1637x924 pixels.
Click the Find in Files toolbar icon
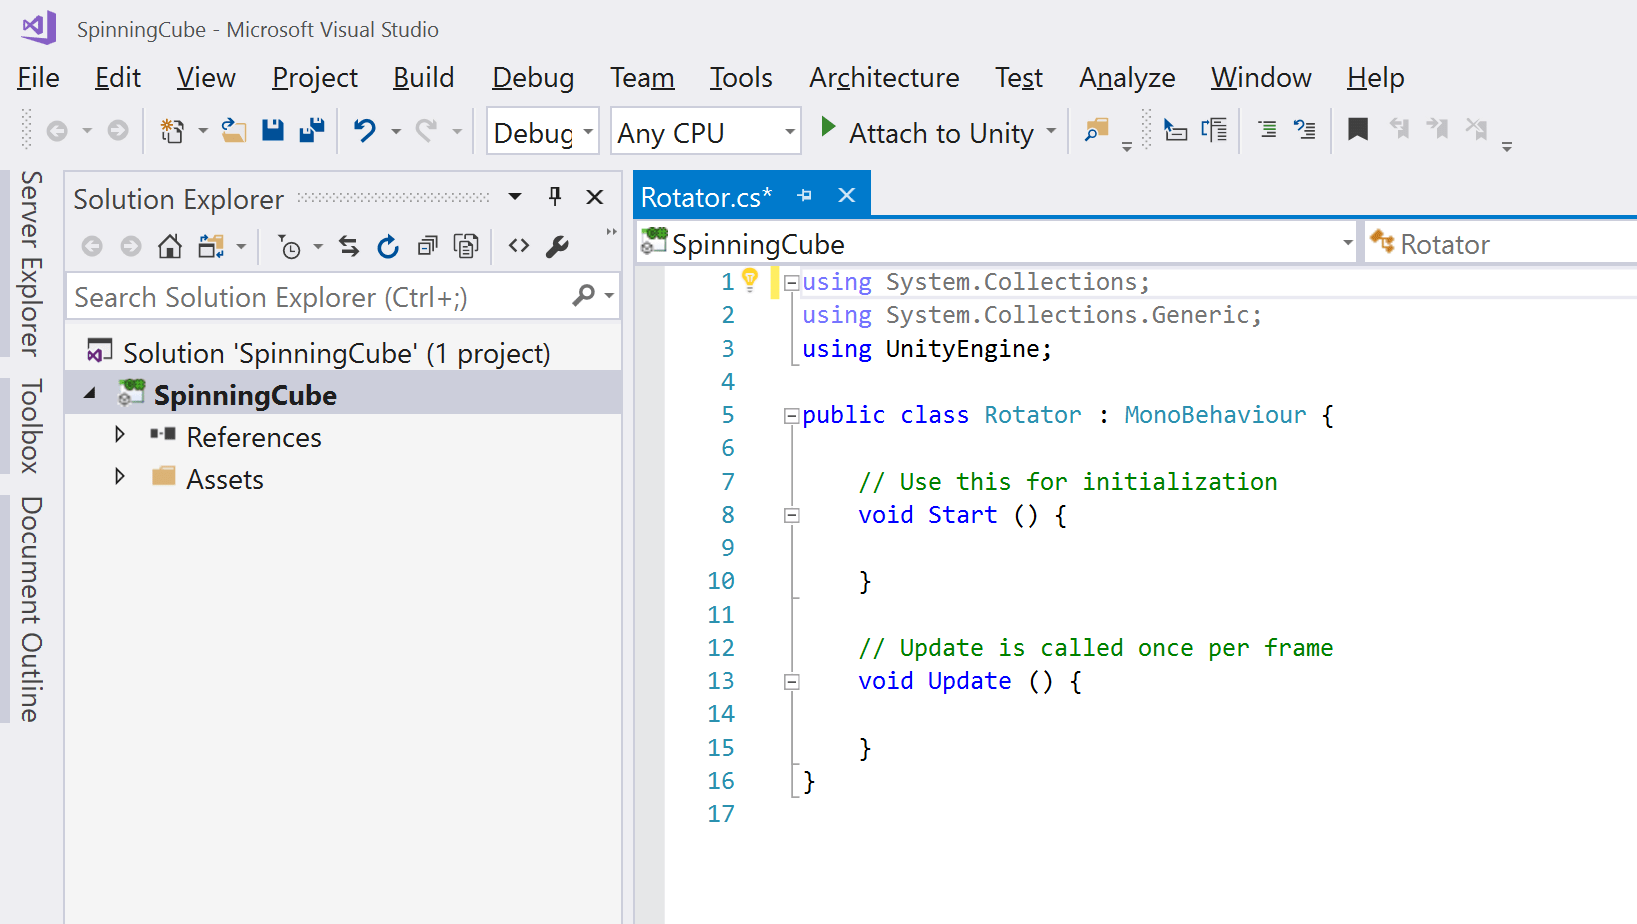[x=1098, y=130]
